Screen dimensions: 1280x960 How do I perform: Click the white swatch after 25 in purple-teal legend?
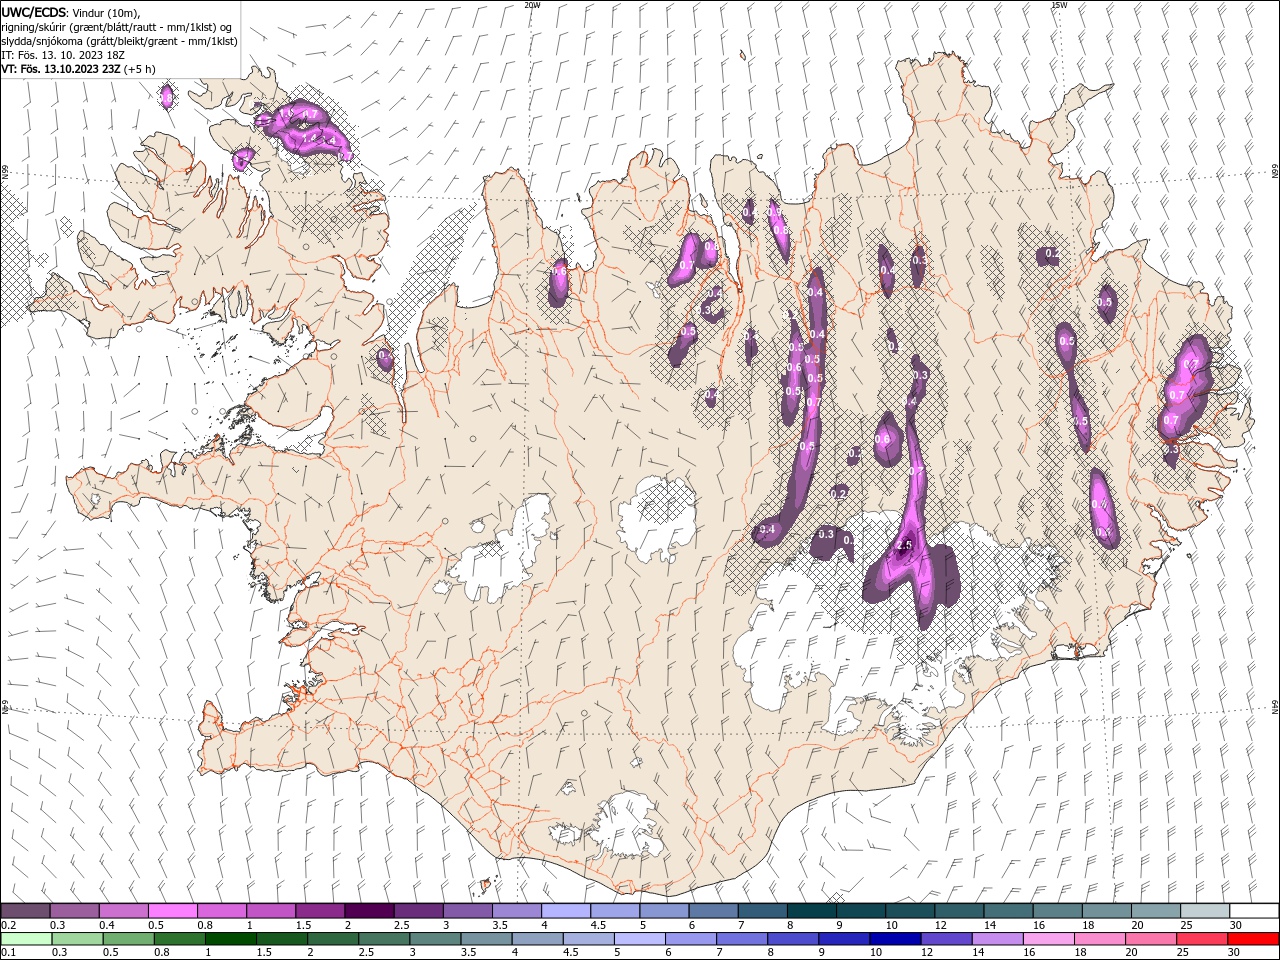pyautogui.click(x=1254, y=911)
